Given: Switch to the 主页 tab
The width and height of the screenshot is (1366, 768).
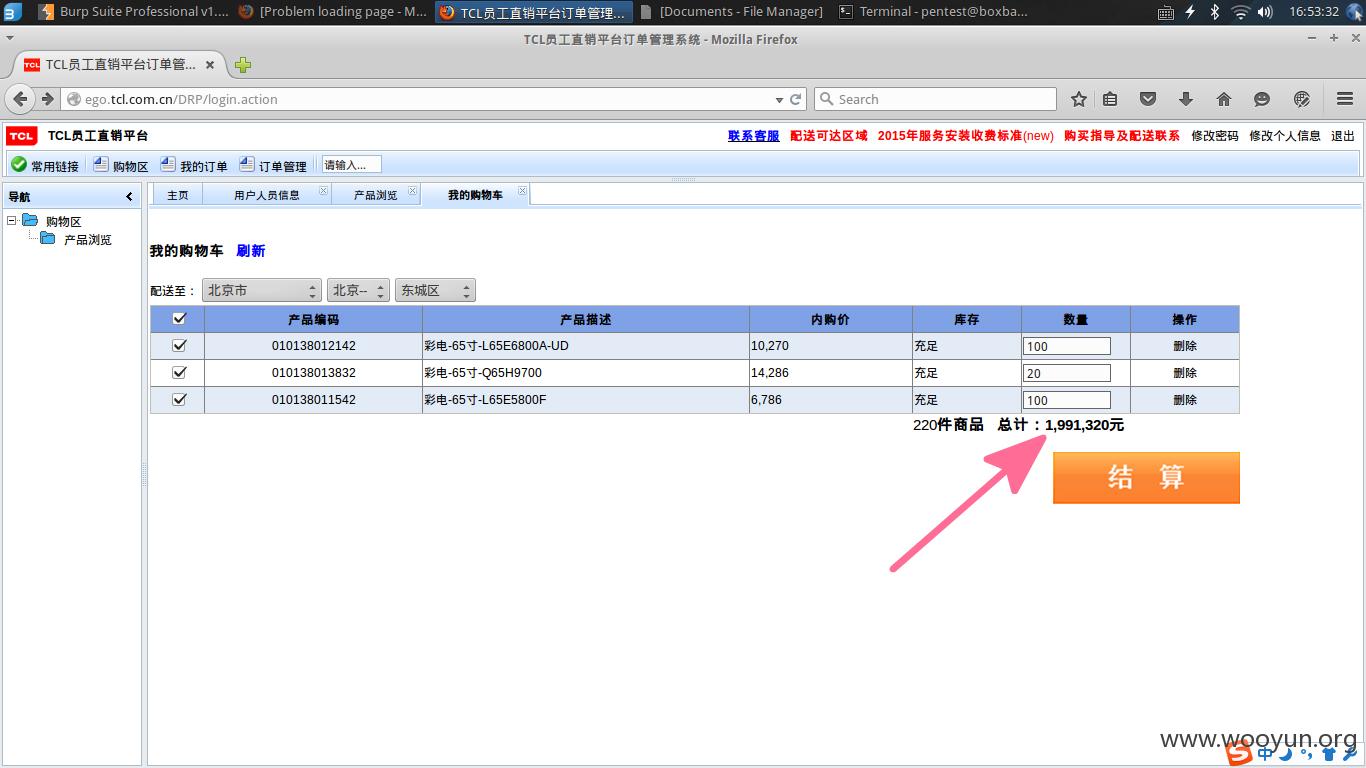Looking at the screenshot, I should point(177,195).
